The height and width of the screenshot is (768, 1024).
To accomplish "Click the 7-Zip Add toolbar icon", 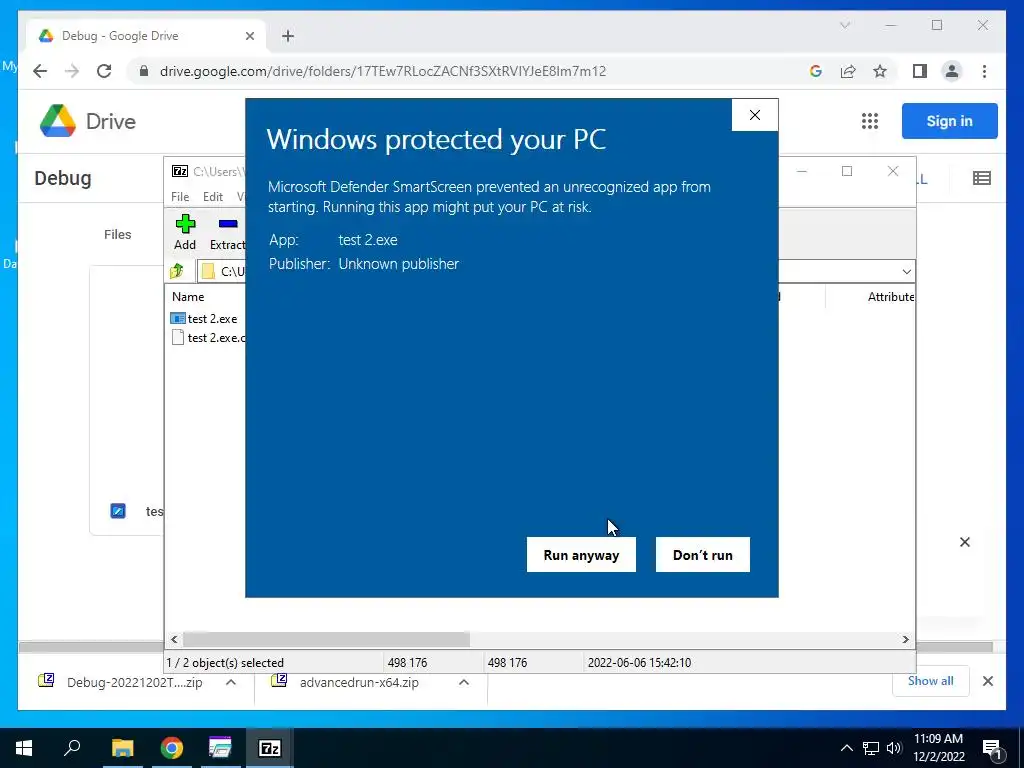I will point(185,232).
